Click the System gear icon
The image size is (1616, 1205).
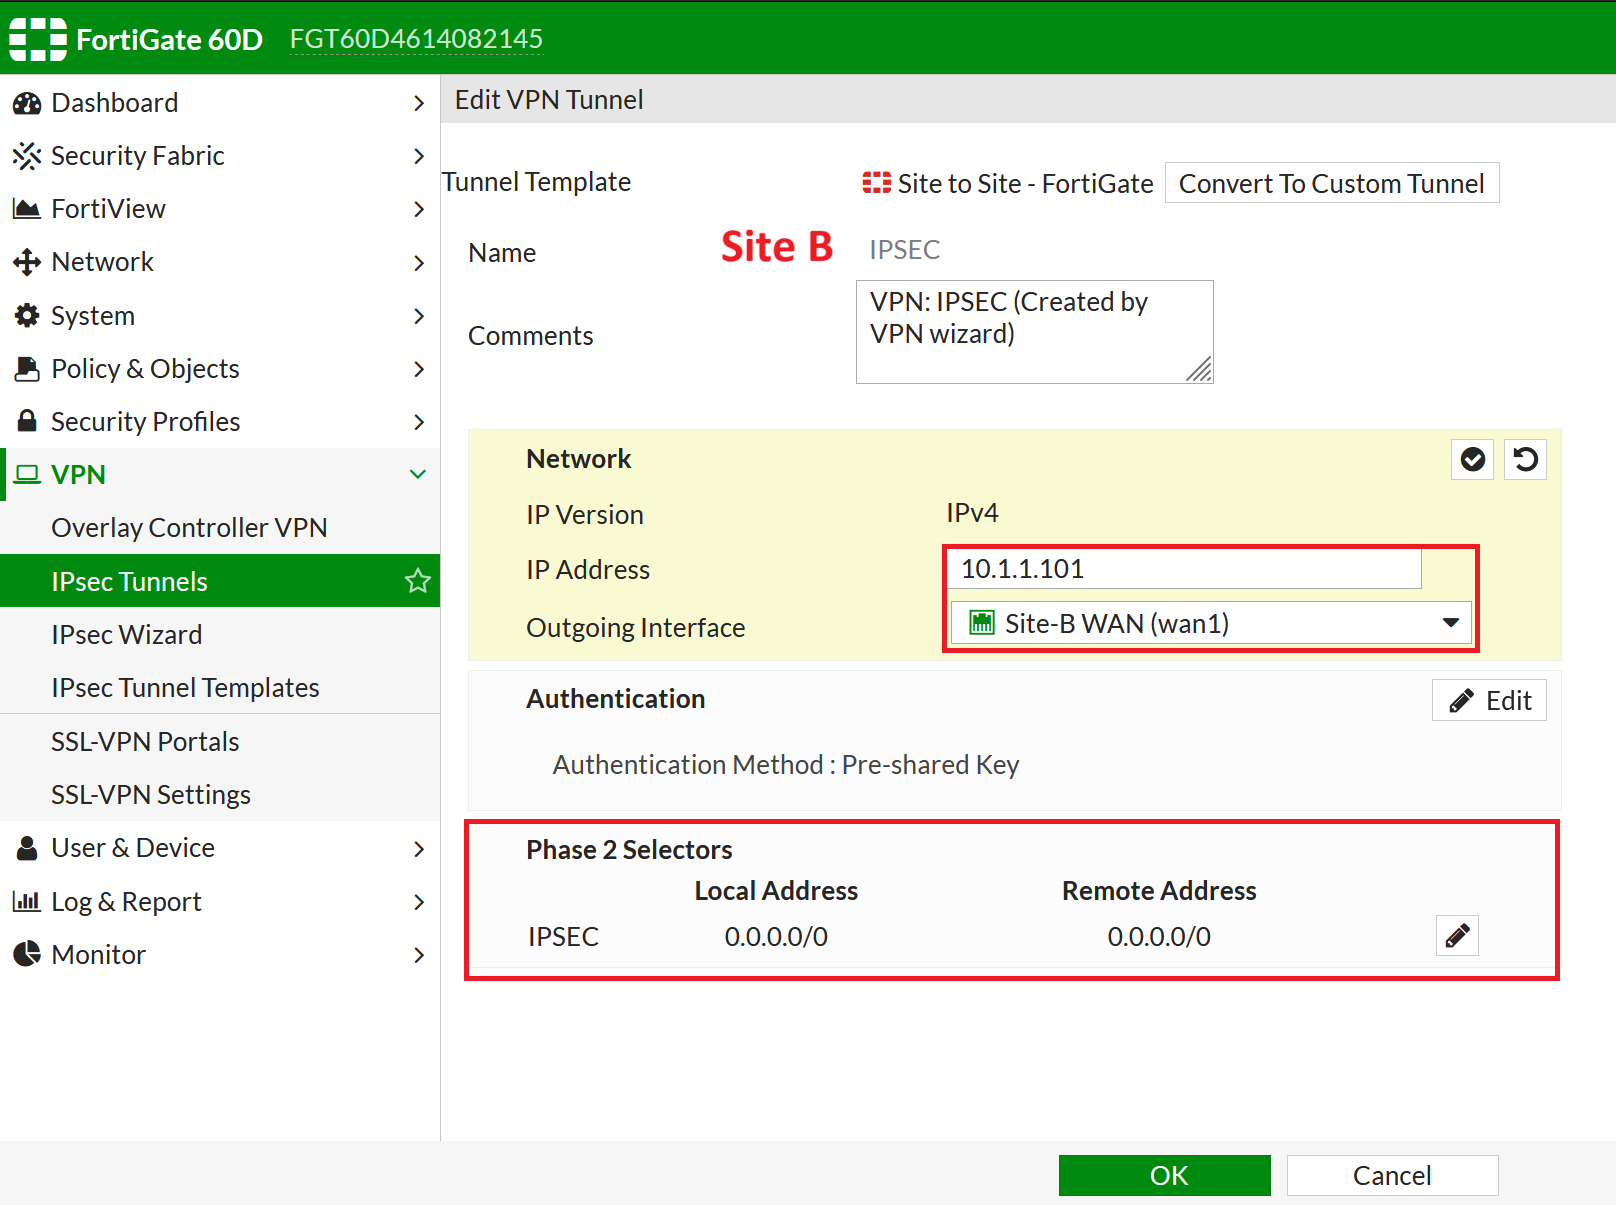click(27, 316)
